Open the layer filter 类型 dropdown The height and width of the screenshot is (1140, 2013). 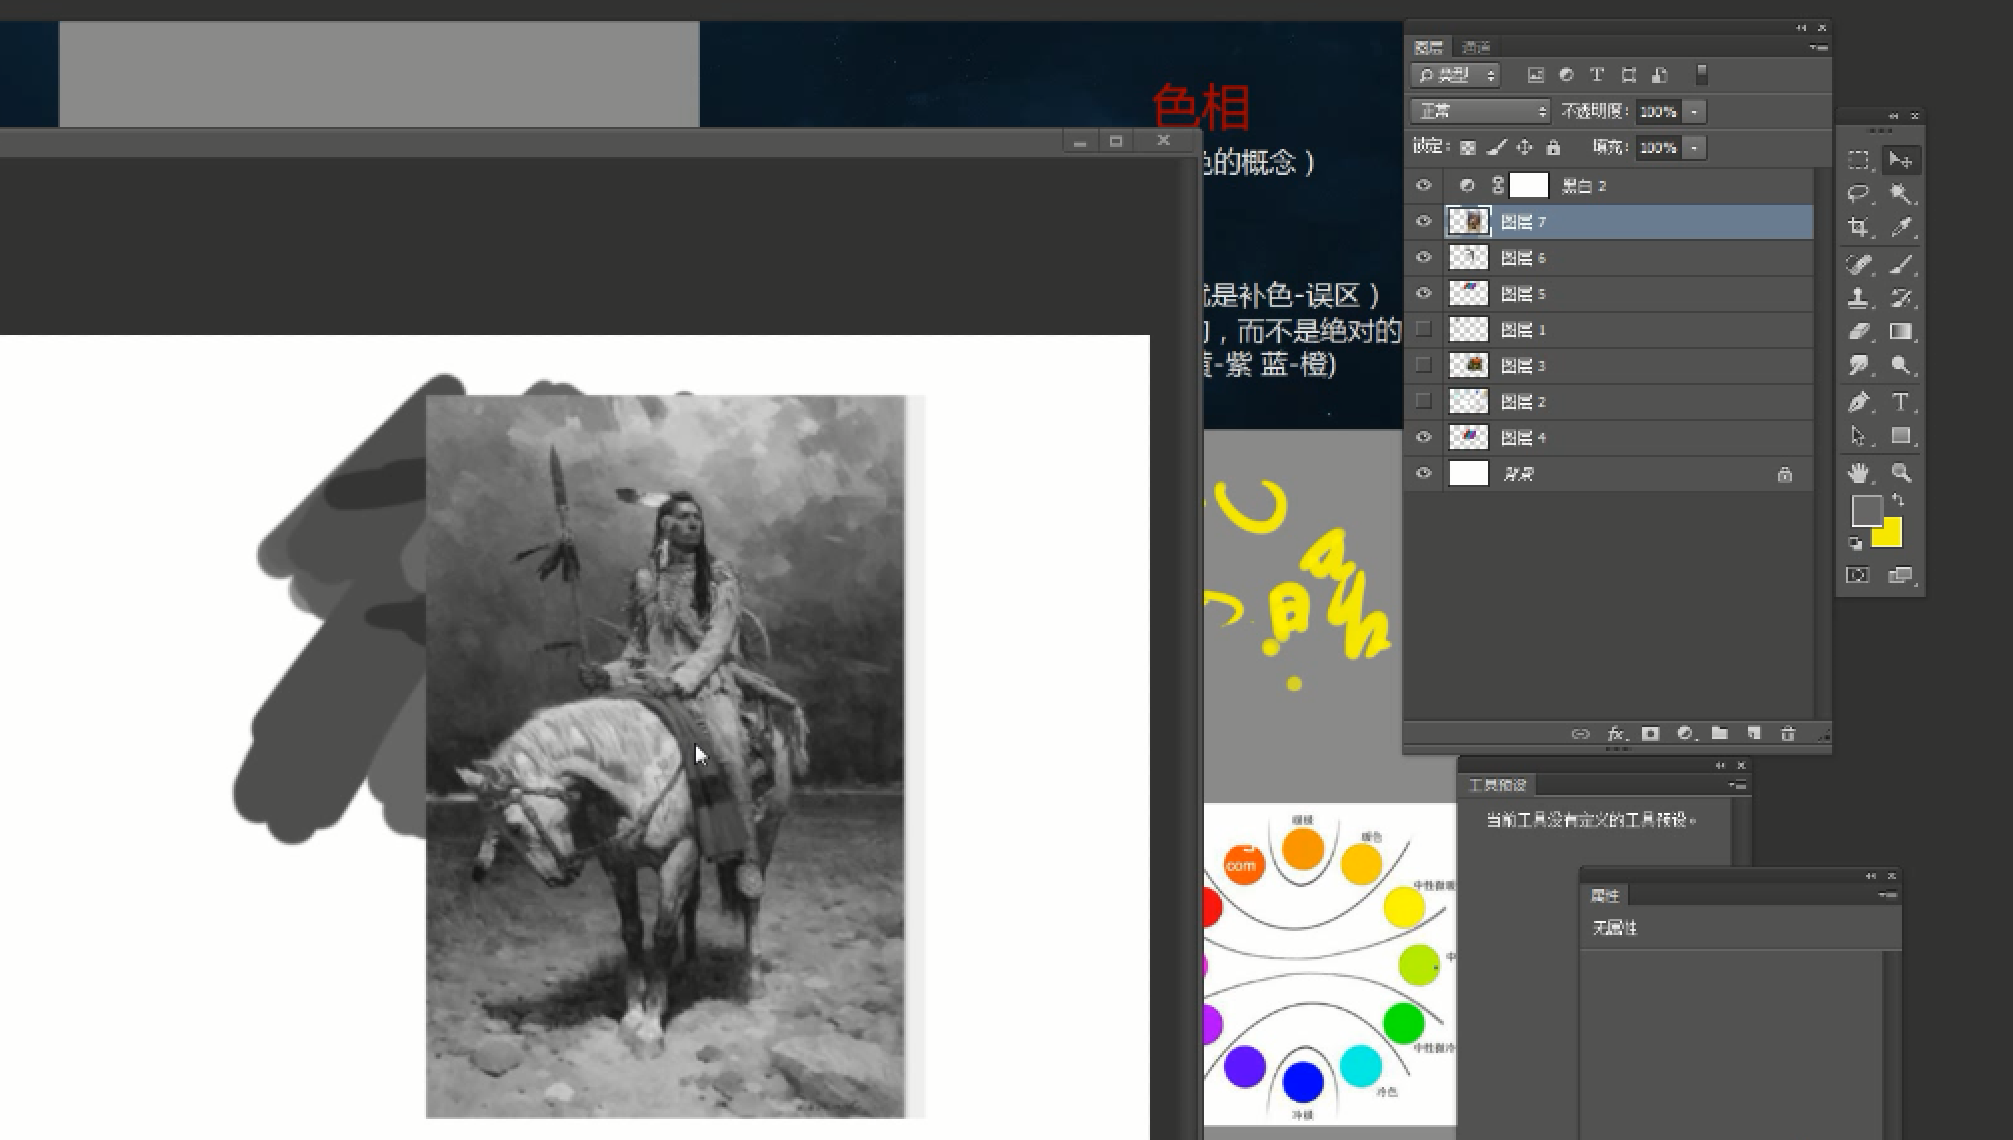click(1456, 75)
